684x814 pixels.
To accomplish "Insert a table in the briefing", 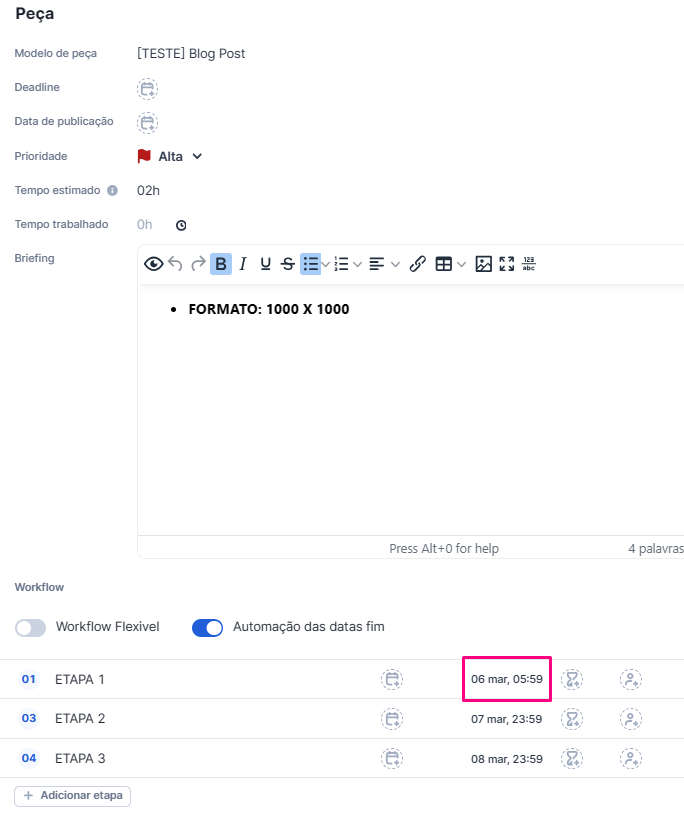I will pyautogui.click(x=444, y=264).
